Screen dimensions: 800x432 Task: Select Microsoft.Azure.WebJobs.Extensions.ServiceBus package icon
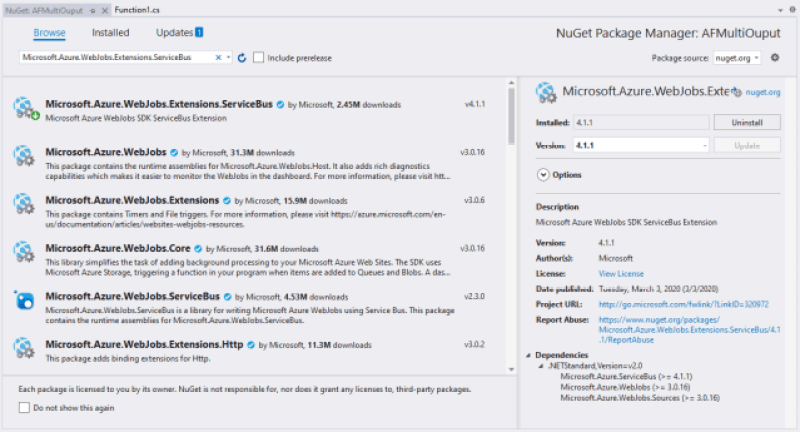(24, 108)
